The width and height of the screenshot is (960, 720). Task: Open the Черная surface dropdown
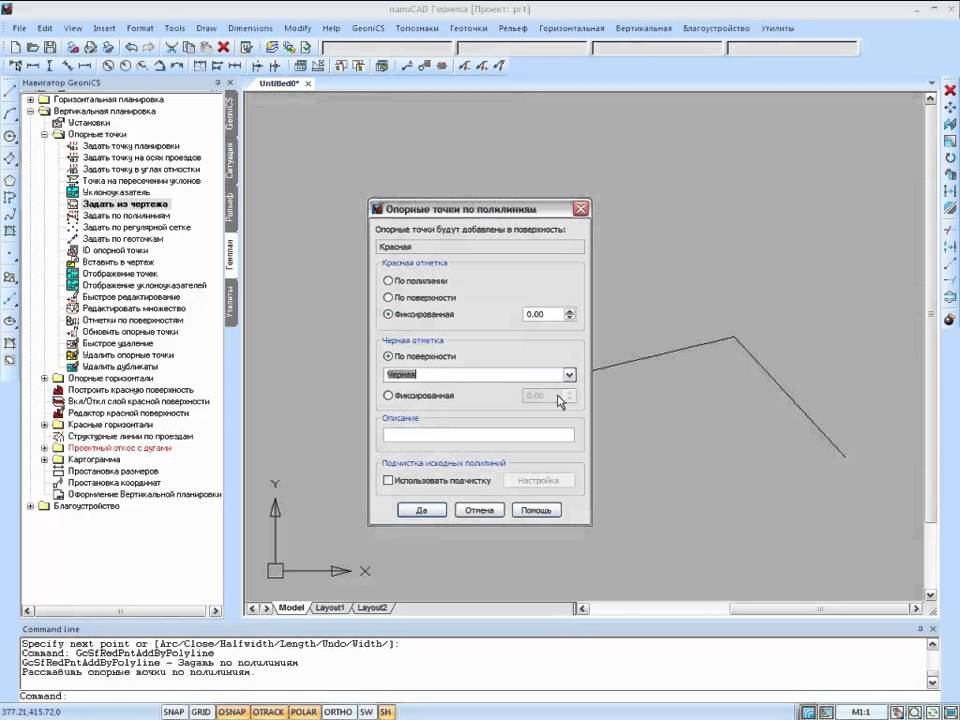[x=569, y=375]
